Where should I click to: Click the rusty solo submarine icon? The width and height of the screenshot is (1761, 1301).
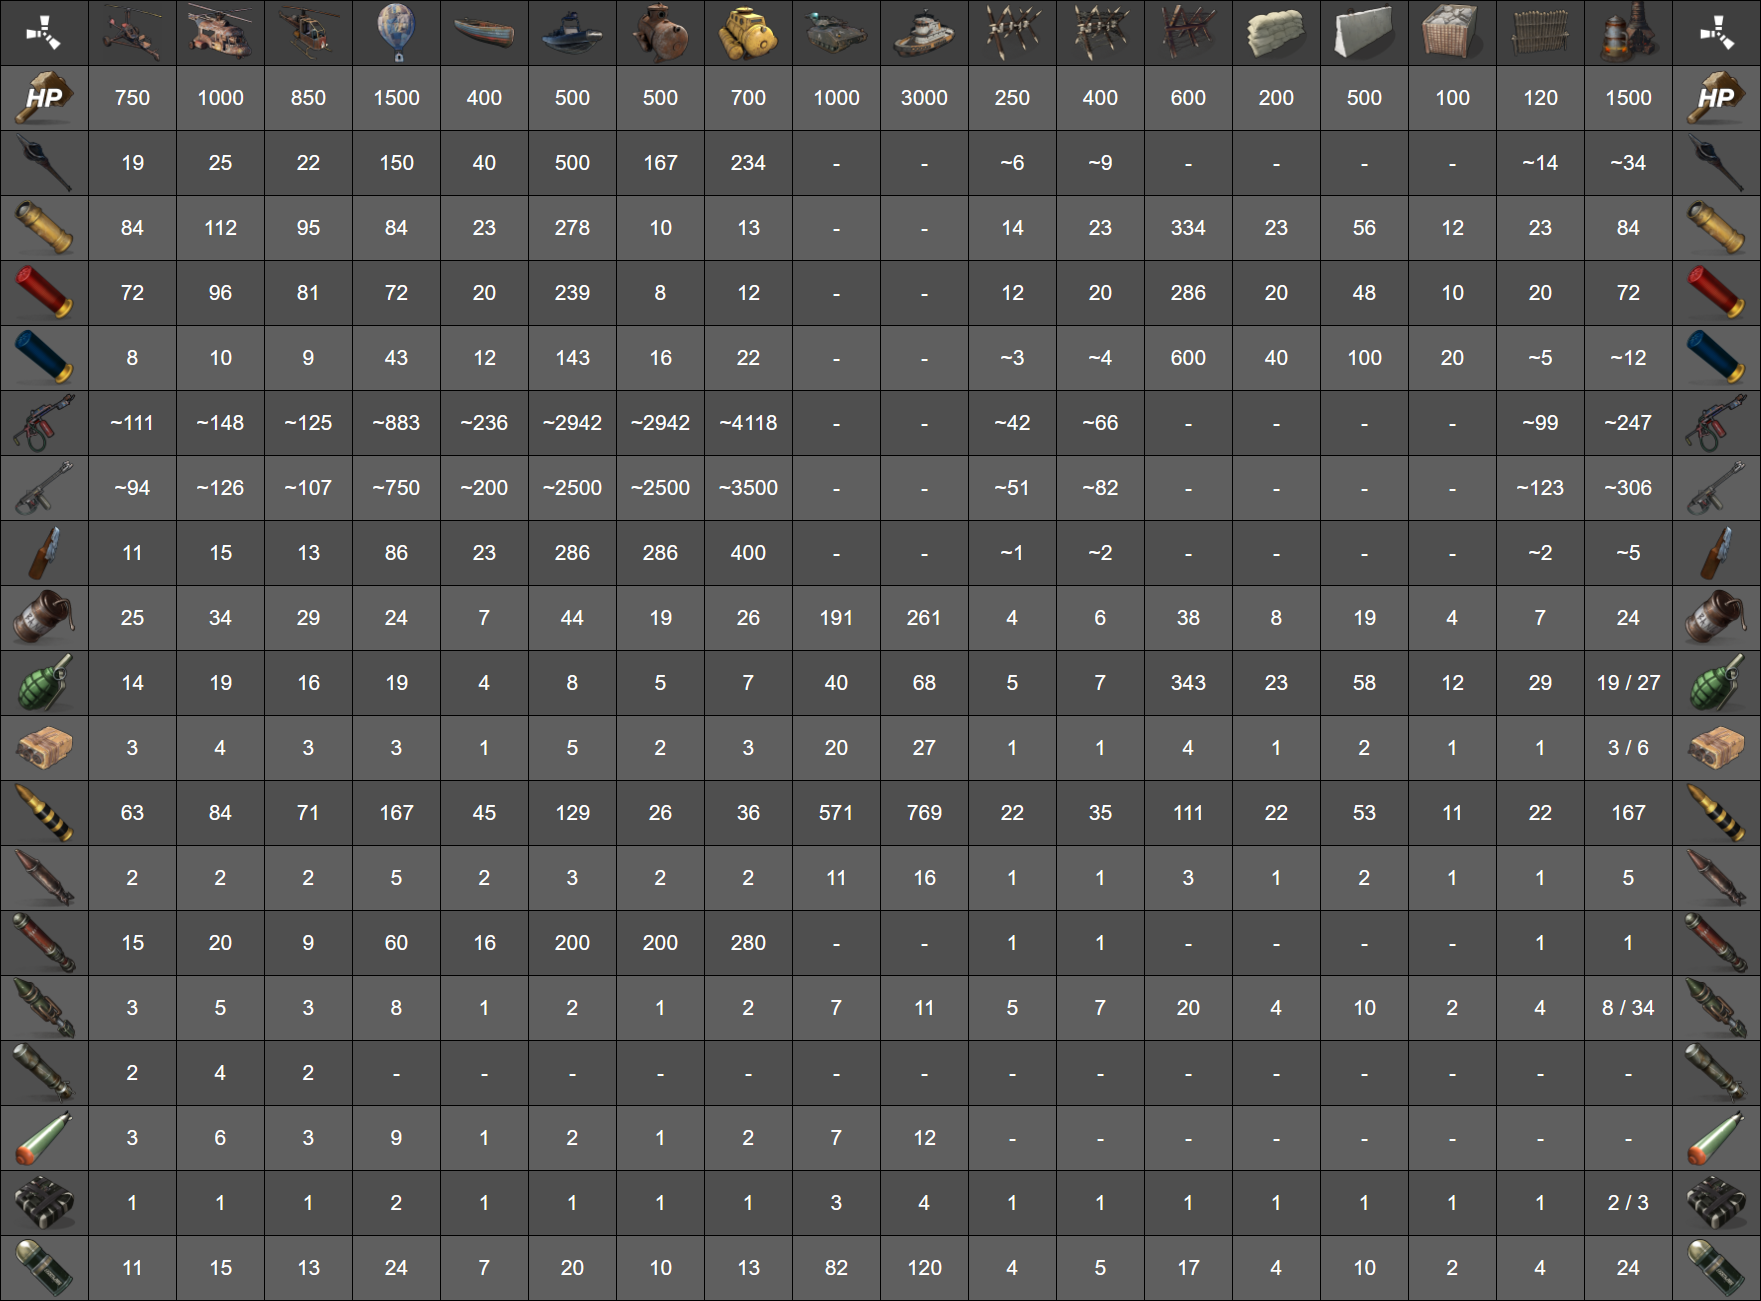click(x=660, y=32)
